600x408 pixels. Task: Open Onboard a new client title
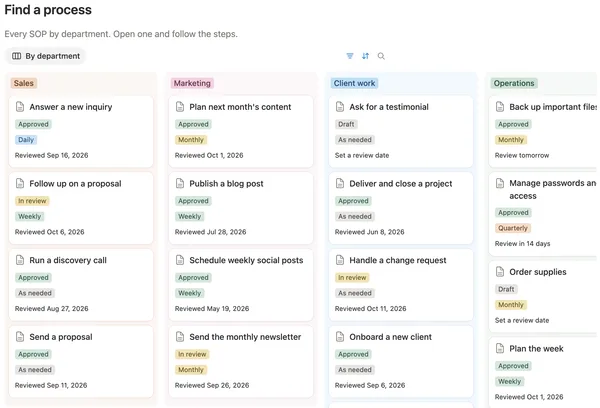pyautogui.click(x=390, y=337)
